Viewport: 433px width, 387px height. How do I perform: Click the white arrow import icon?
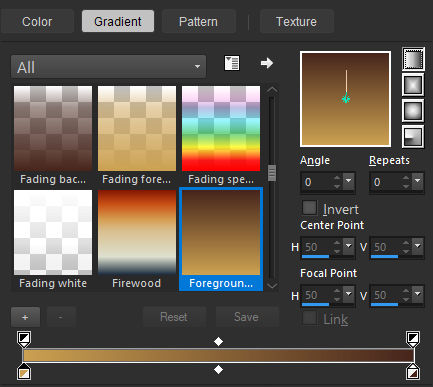(x=267, y=63)
